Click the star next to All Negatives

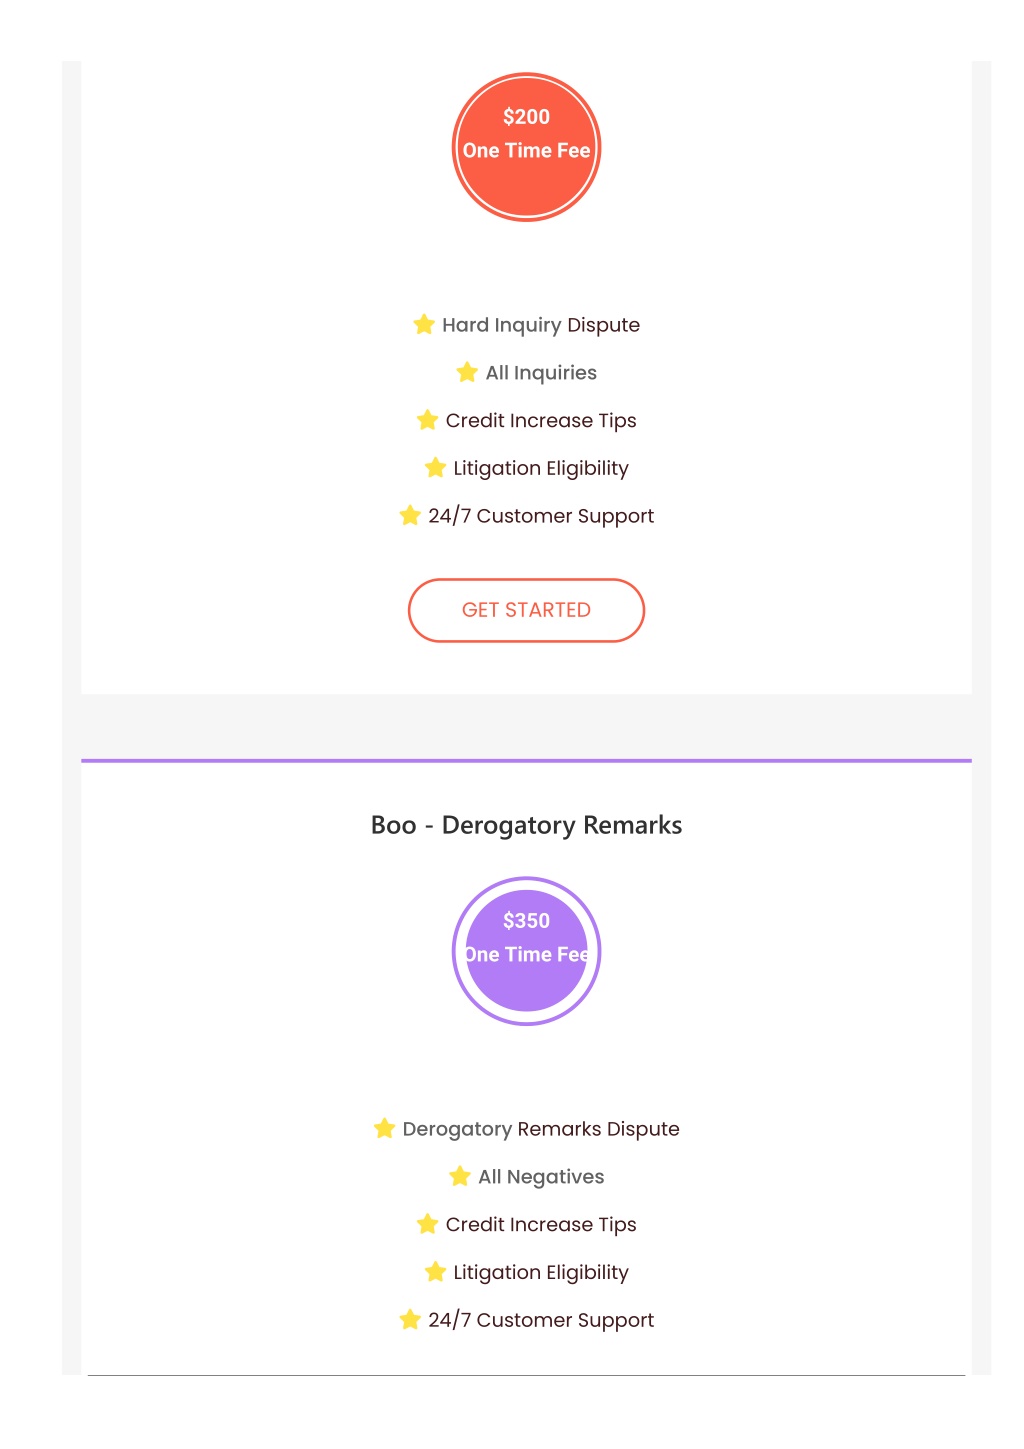(x=460, y=1176)
